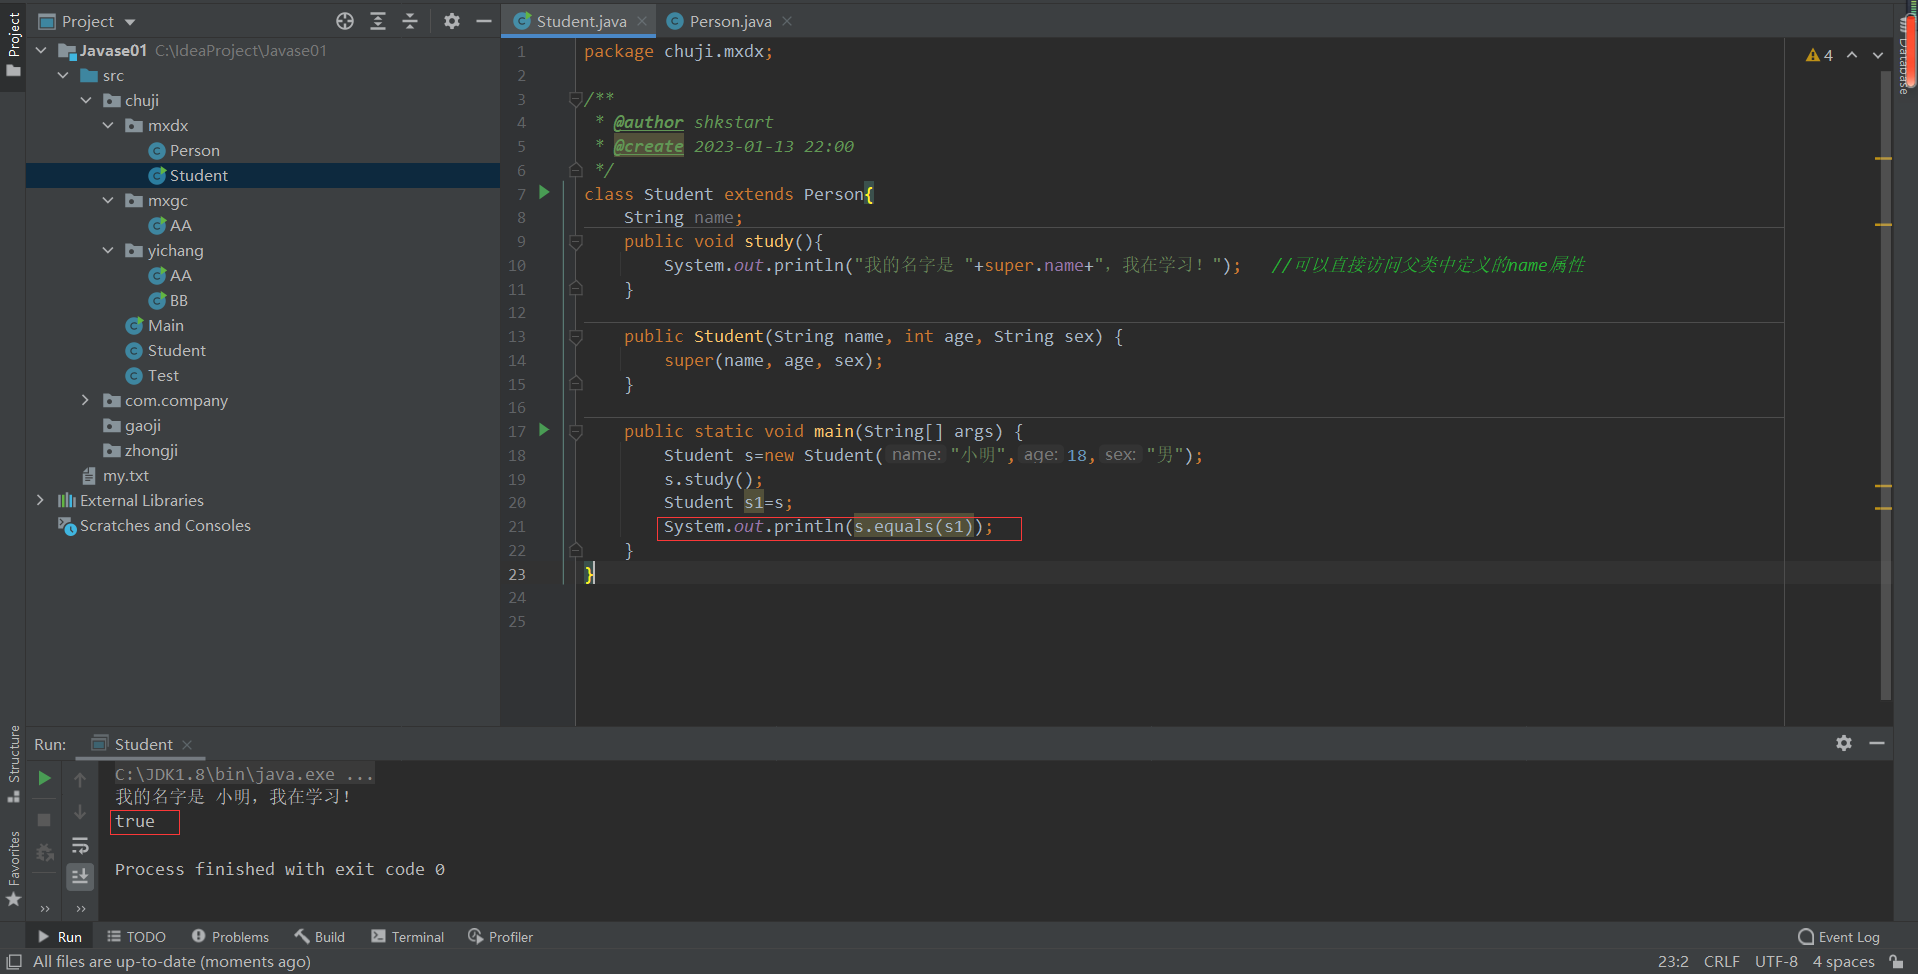Toggle scroll to end in console
Screen dimensions: 1918x974
click(80, 877)
